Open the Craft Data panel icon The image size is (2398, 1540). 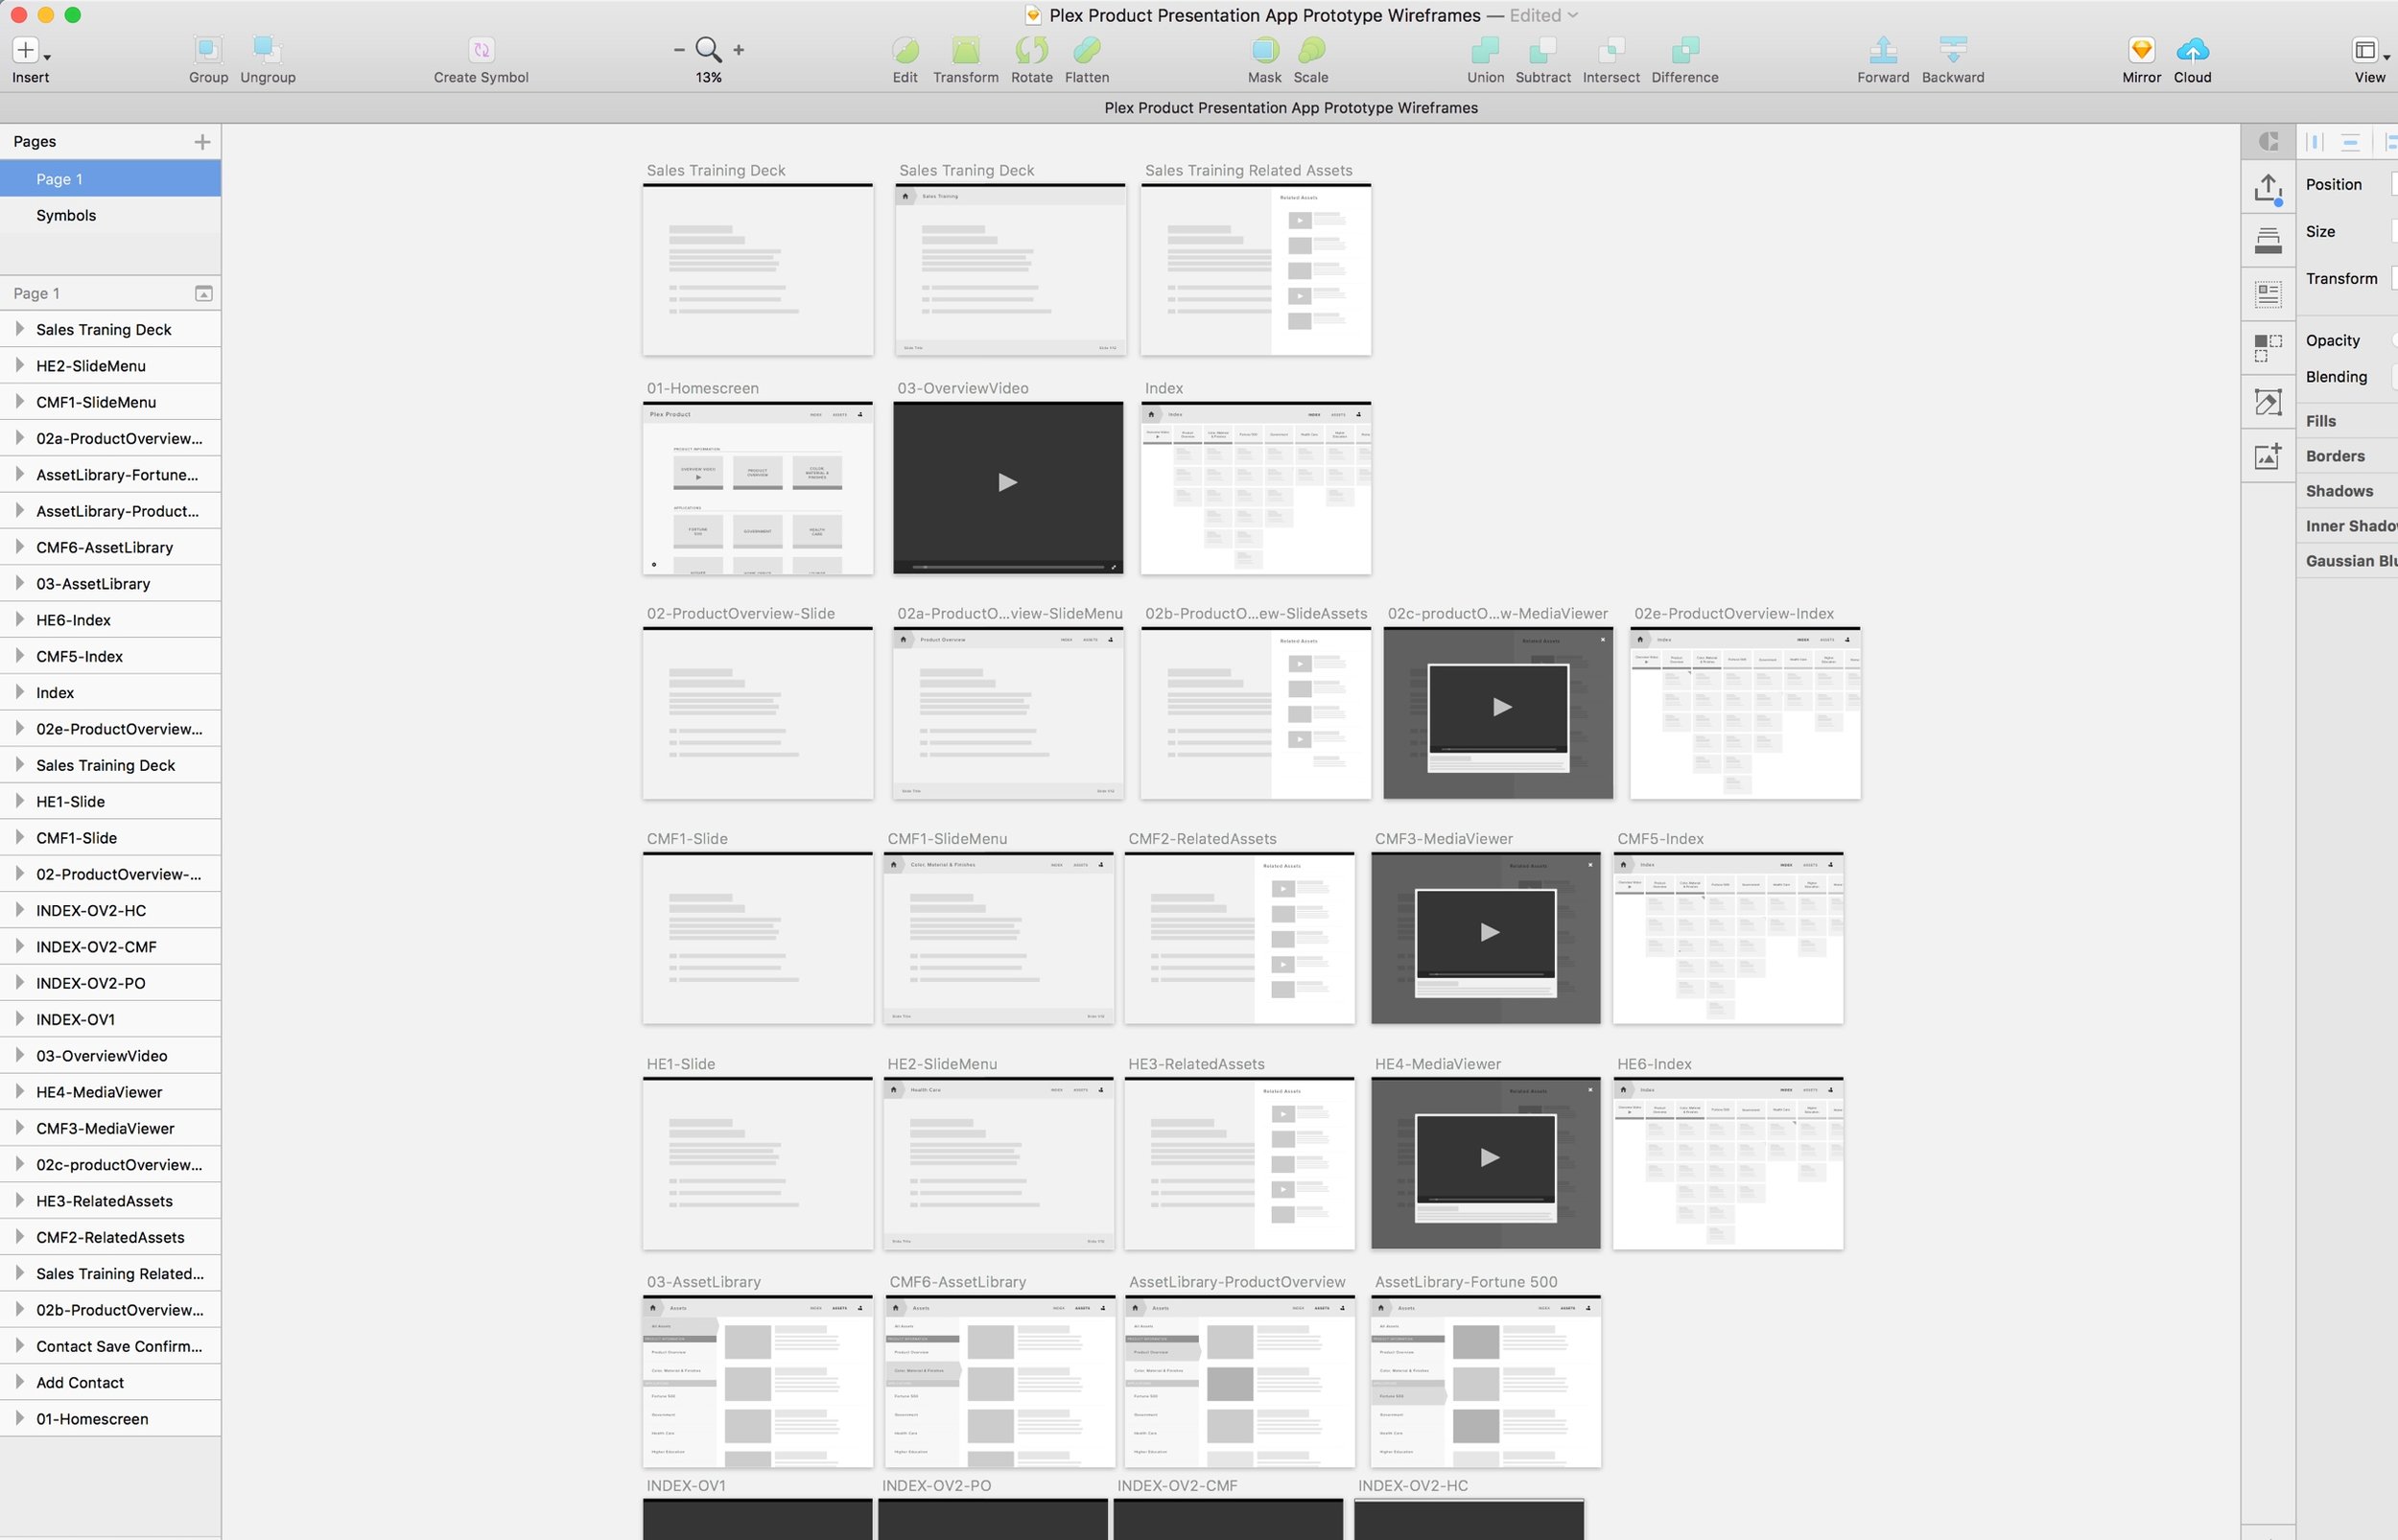(2268, 294)
